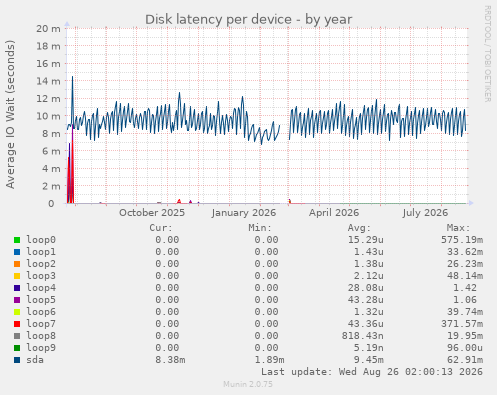
Task: Click loop4 max value 1.42
Action: click(x=465, y=288)
